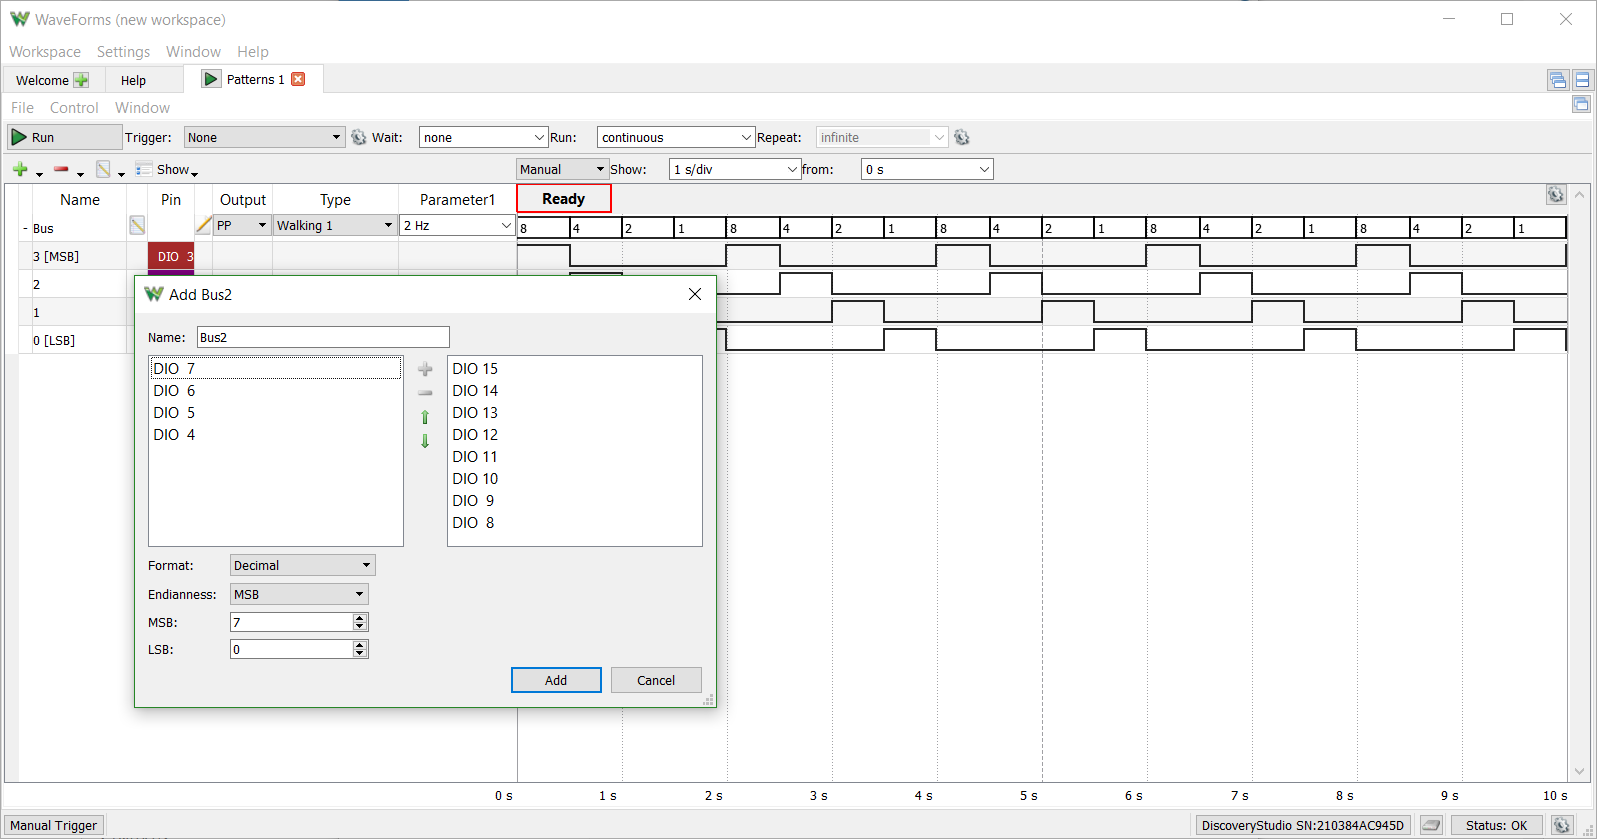Screen dimensions: 1597x839
Task: Open repeat settings gear next to Repeat dropdown
Action: [x=962, y=137]
